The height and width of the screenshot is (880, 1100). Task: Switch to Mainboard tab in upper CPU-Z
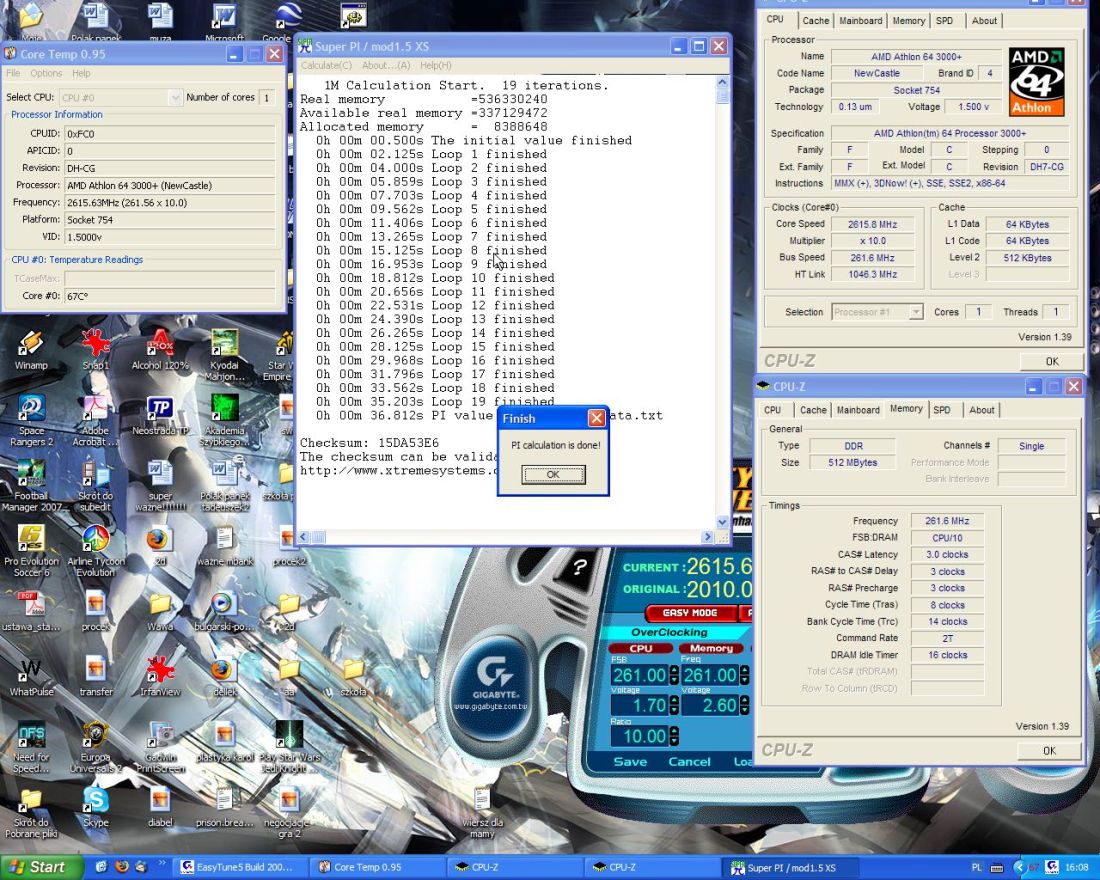pos(861,20)
